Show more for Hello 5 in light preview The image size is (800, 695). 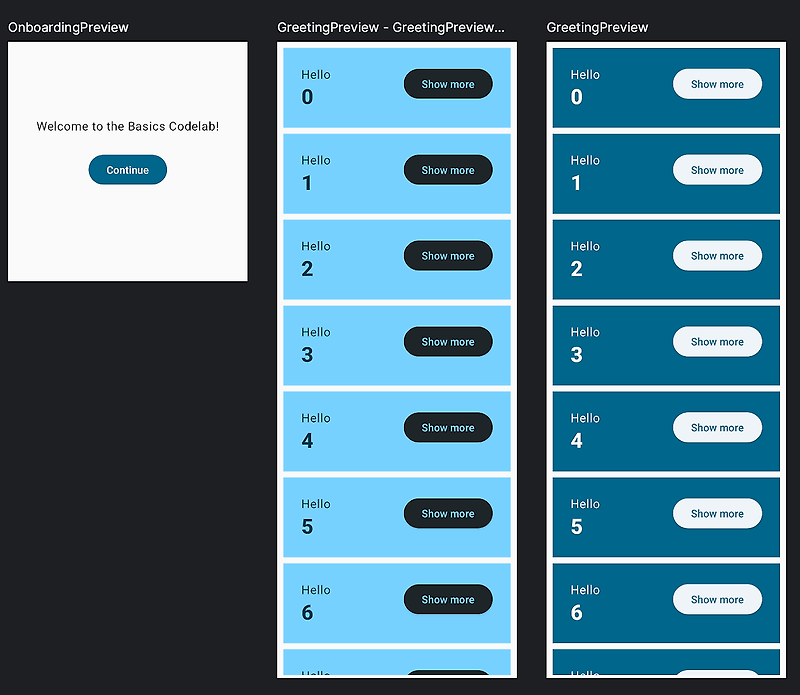[448, 513]
